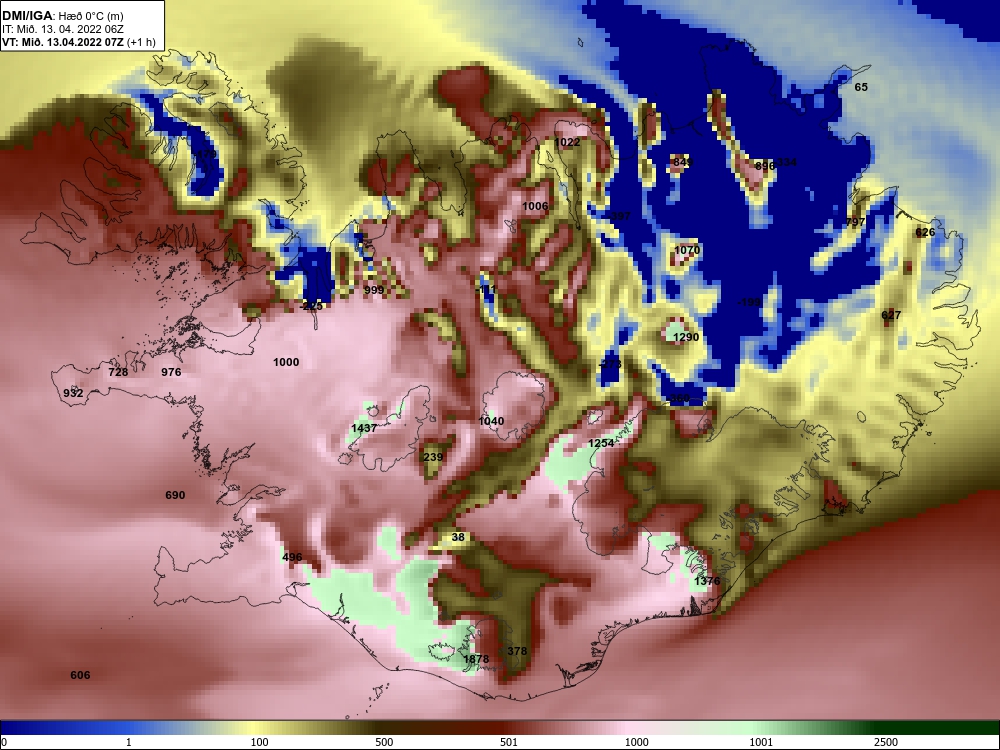Click the 932 value on the map
This screenshot has width=1000, height=750.
coord(73,393)
